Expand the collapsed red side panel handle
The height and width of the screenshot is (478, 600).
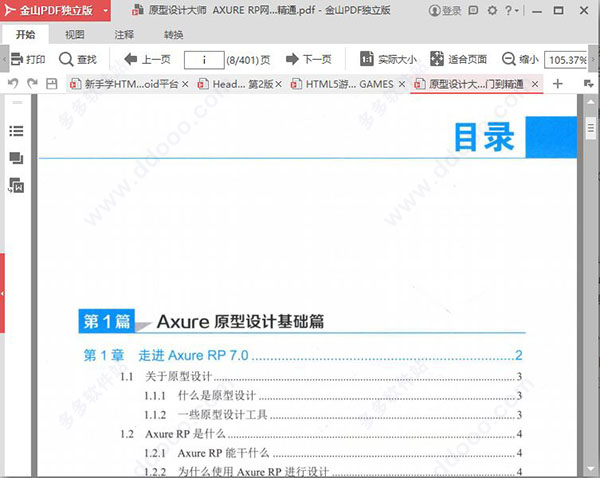(2, 293)
